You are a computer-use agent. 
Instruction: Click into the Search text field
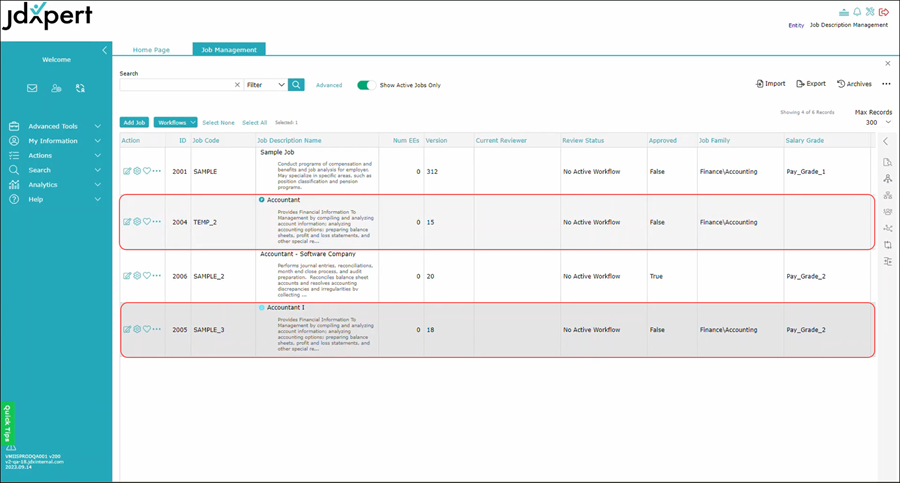coord(176,85)
